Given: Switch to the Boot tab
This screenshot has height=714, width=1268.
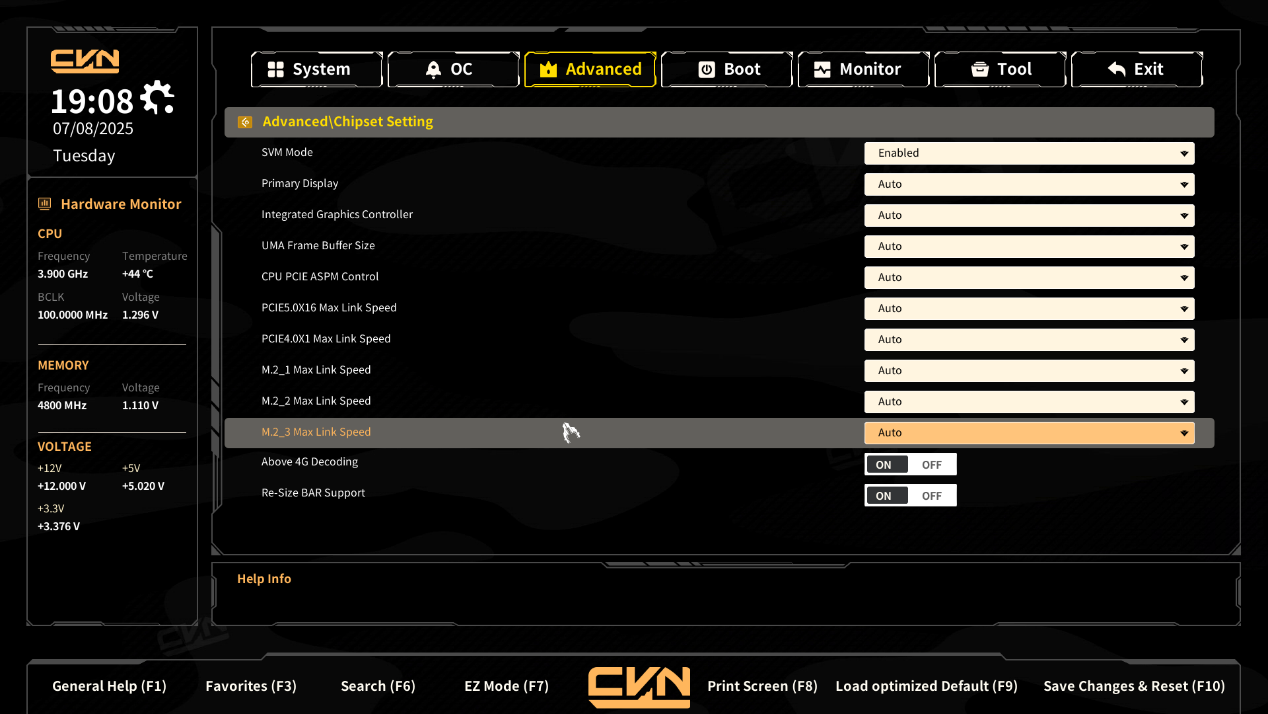Looking at the screenshot, I should point(727,69).
